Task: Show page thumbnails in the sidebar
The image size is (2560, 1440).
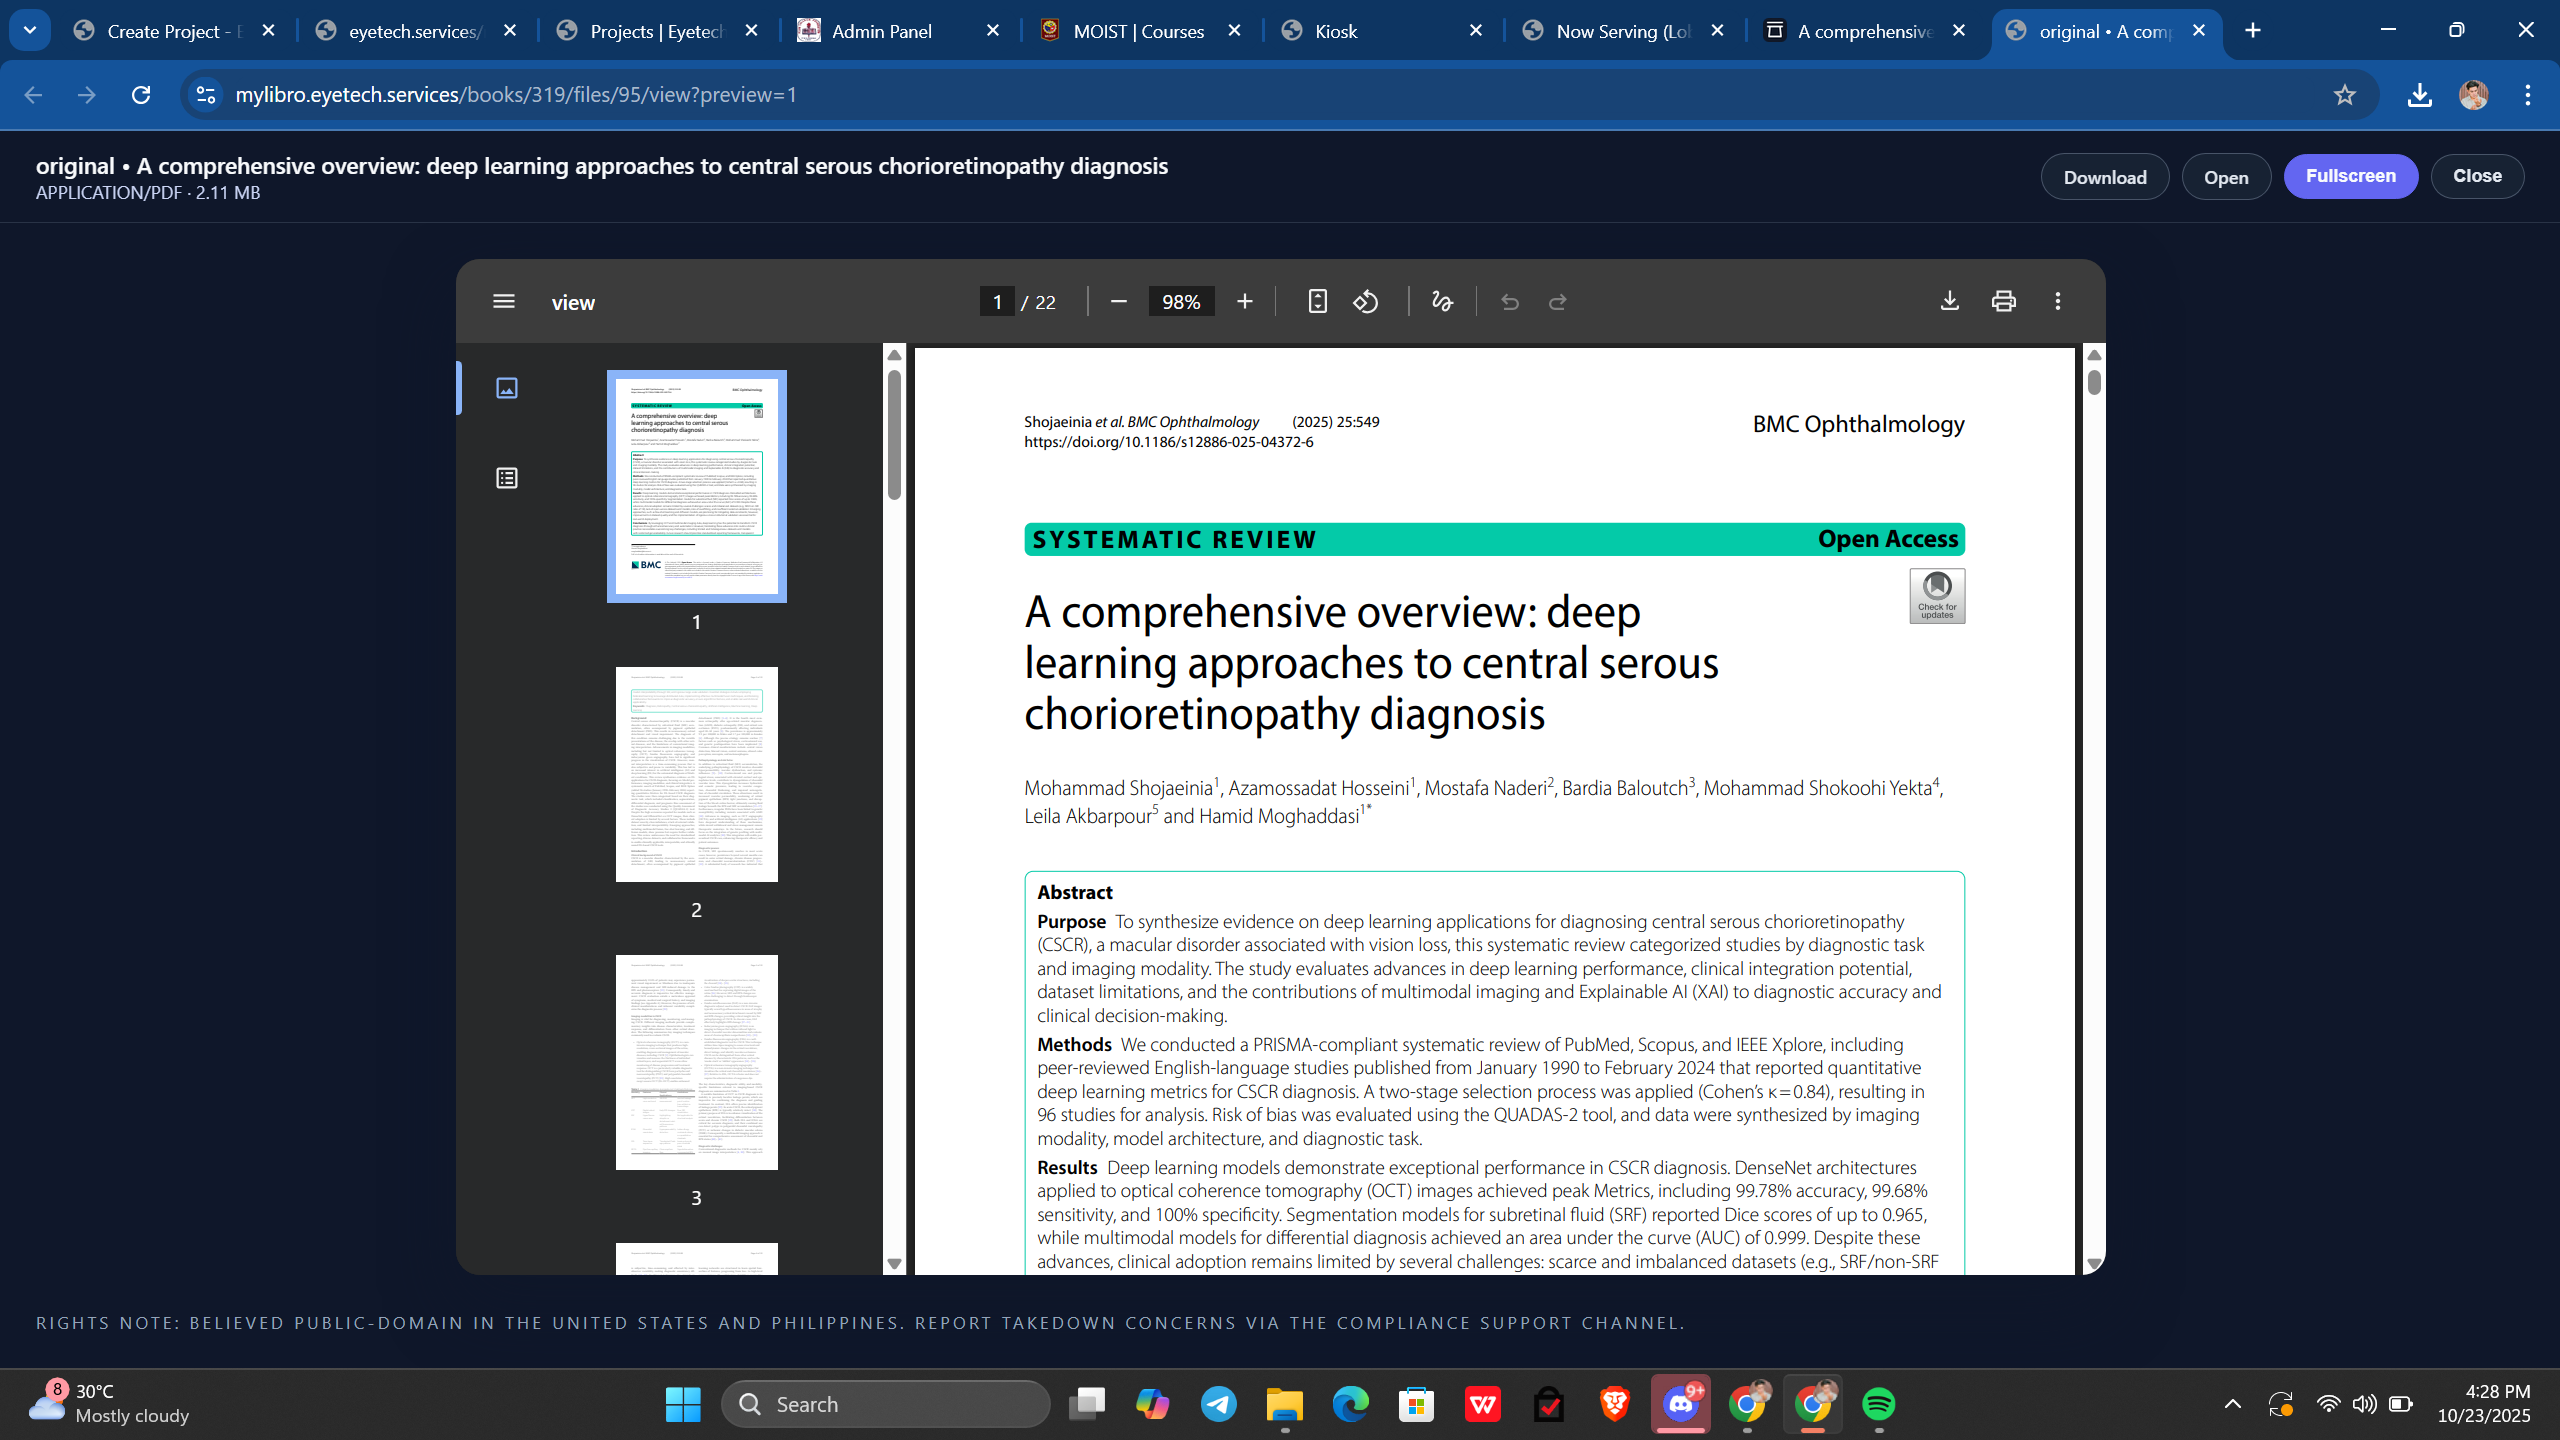Action: tap(507, 388)
